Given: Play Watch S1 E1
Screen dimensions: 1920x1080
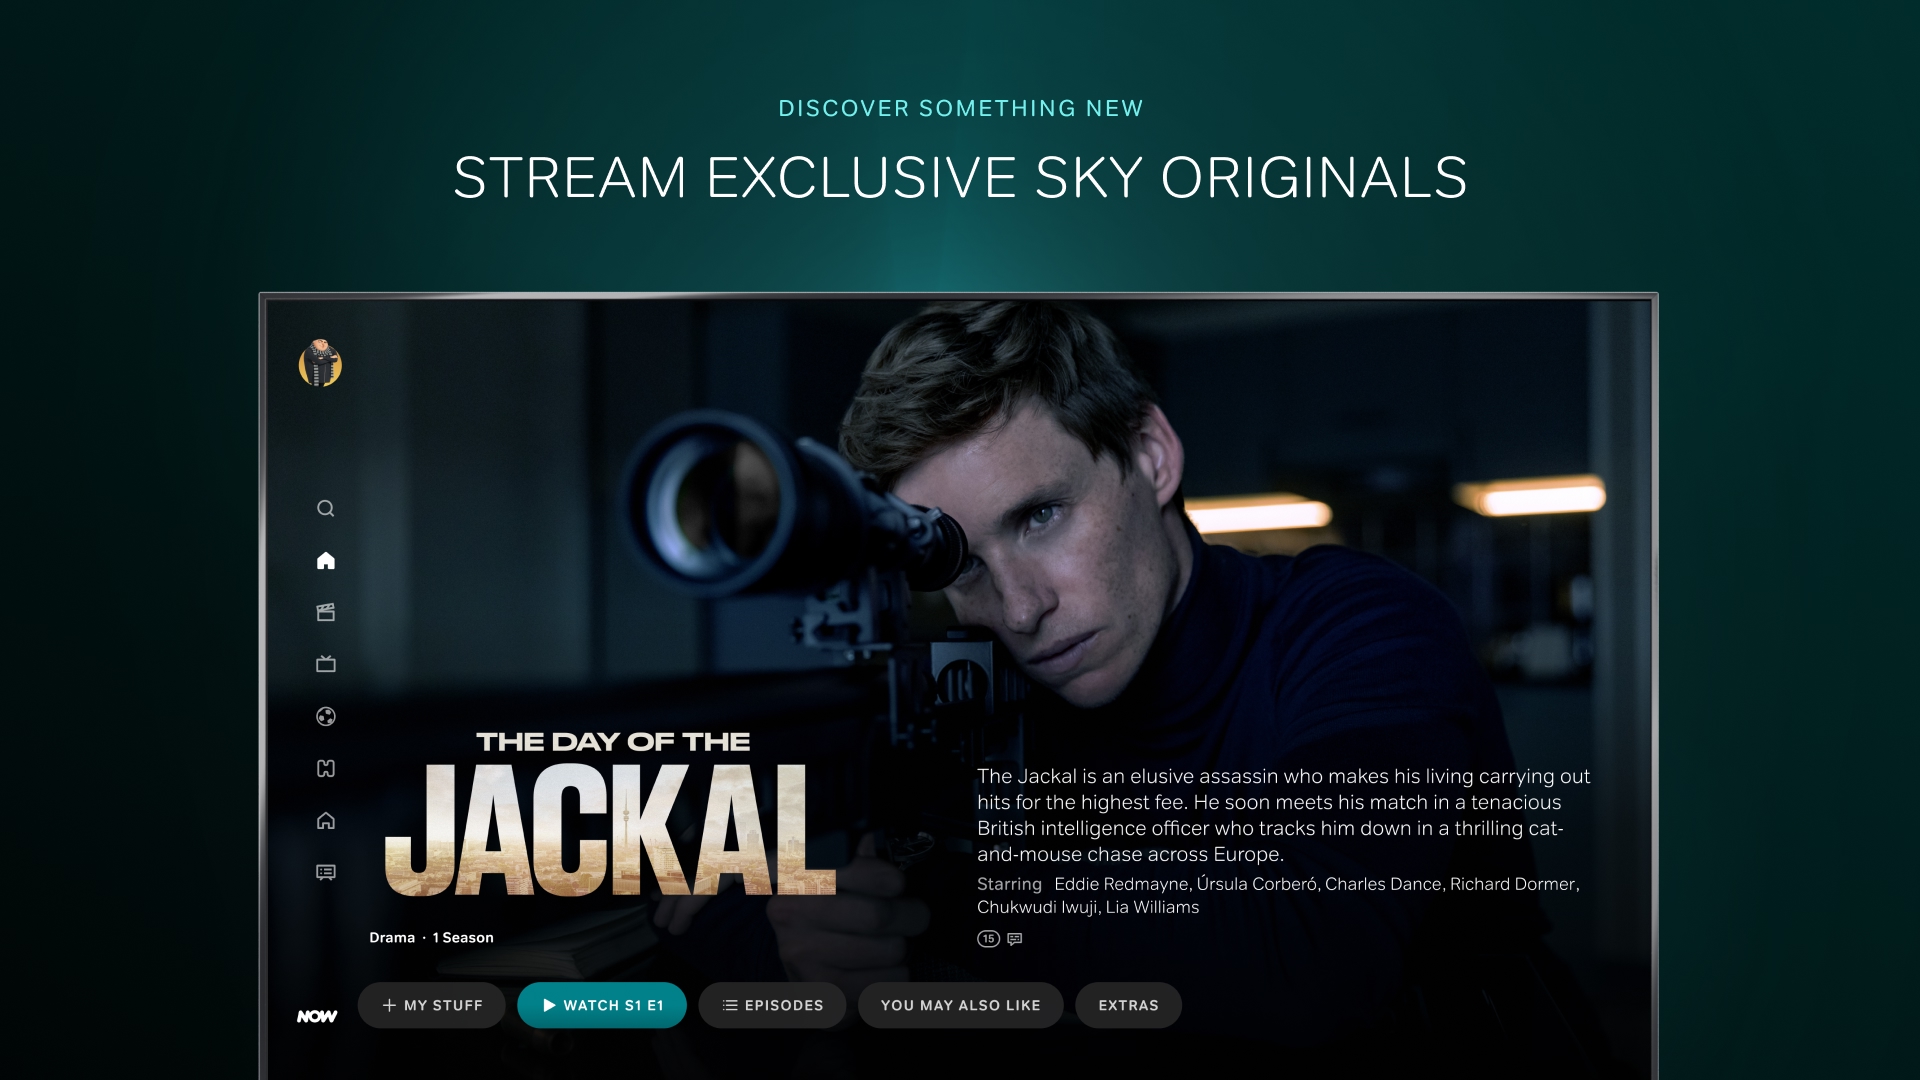Looking at the screenshot, I should pos(602,1005).
